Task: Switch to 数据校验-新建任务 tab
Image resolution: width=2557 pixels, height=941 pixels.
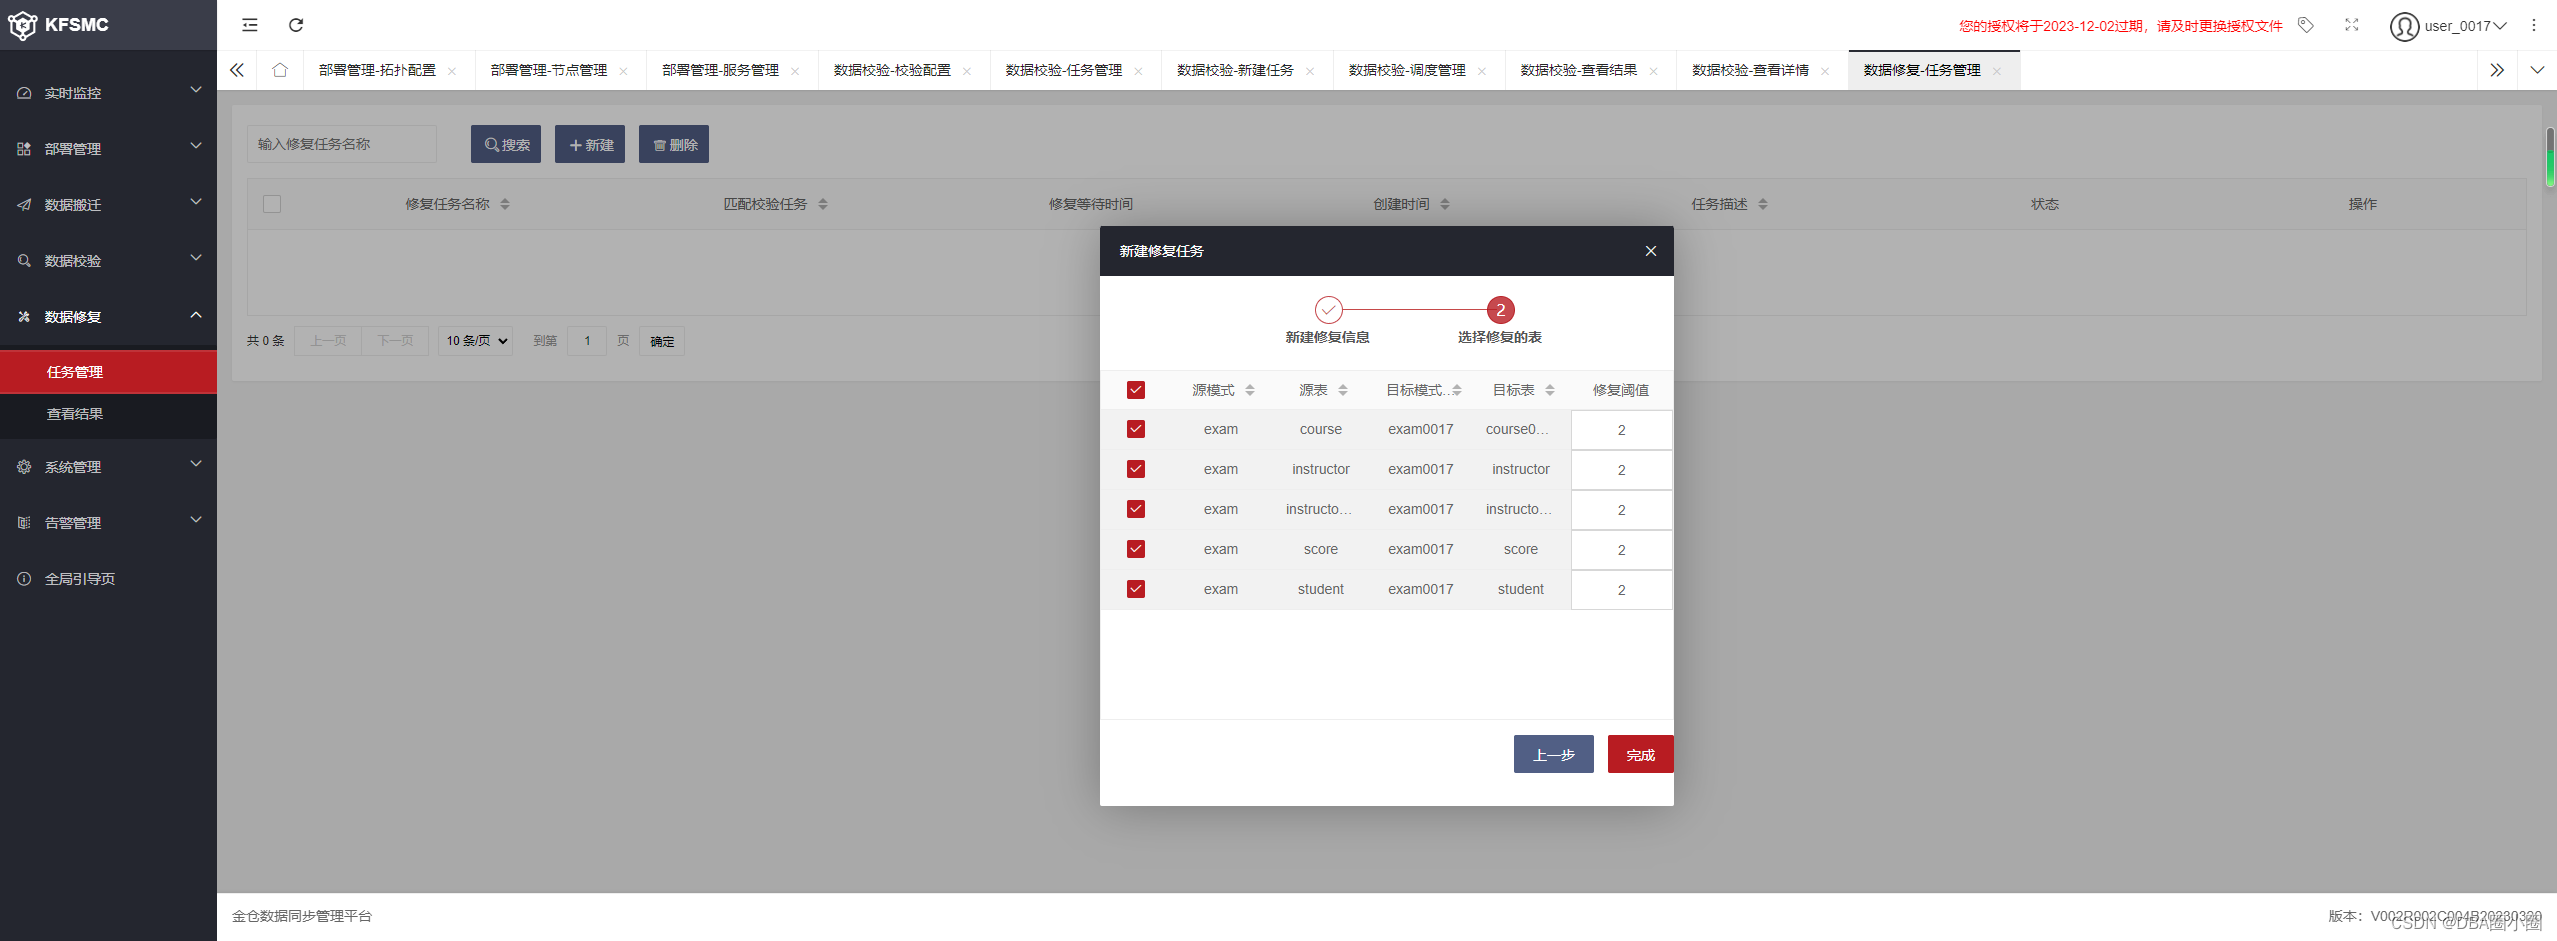Action: coord(1235,70)
